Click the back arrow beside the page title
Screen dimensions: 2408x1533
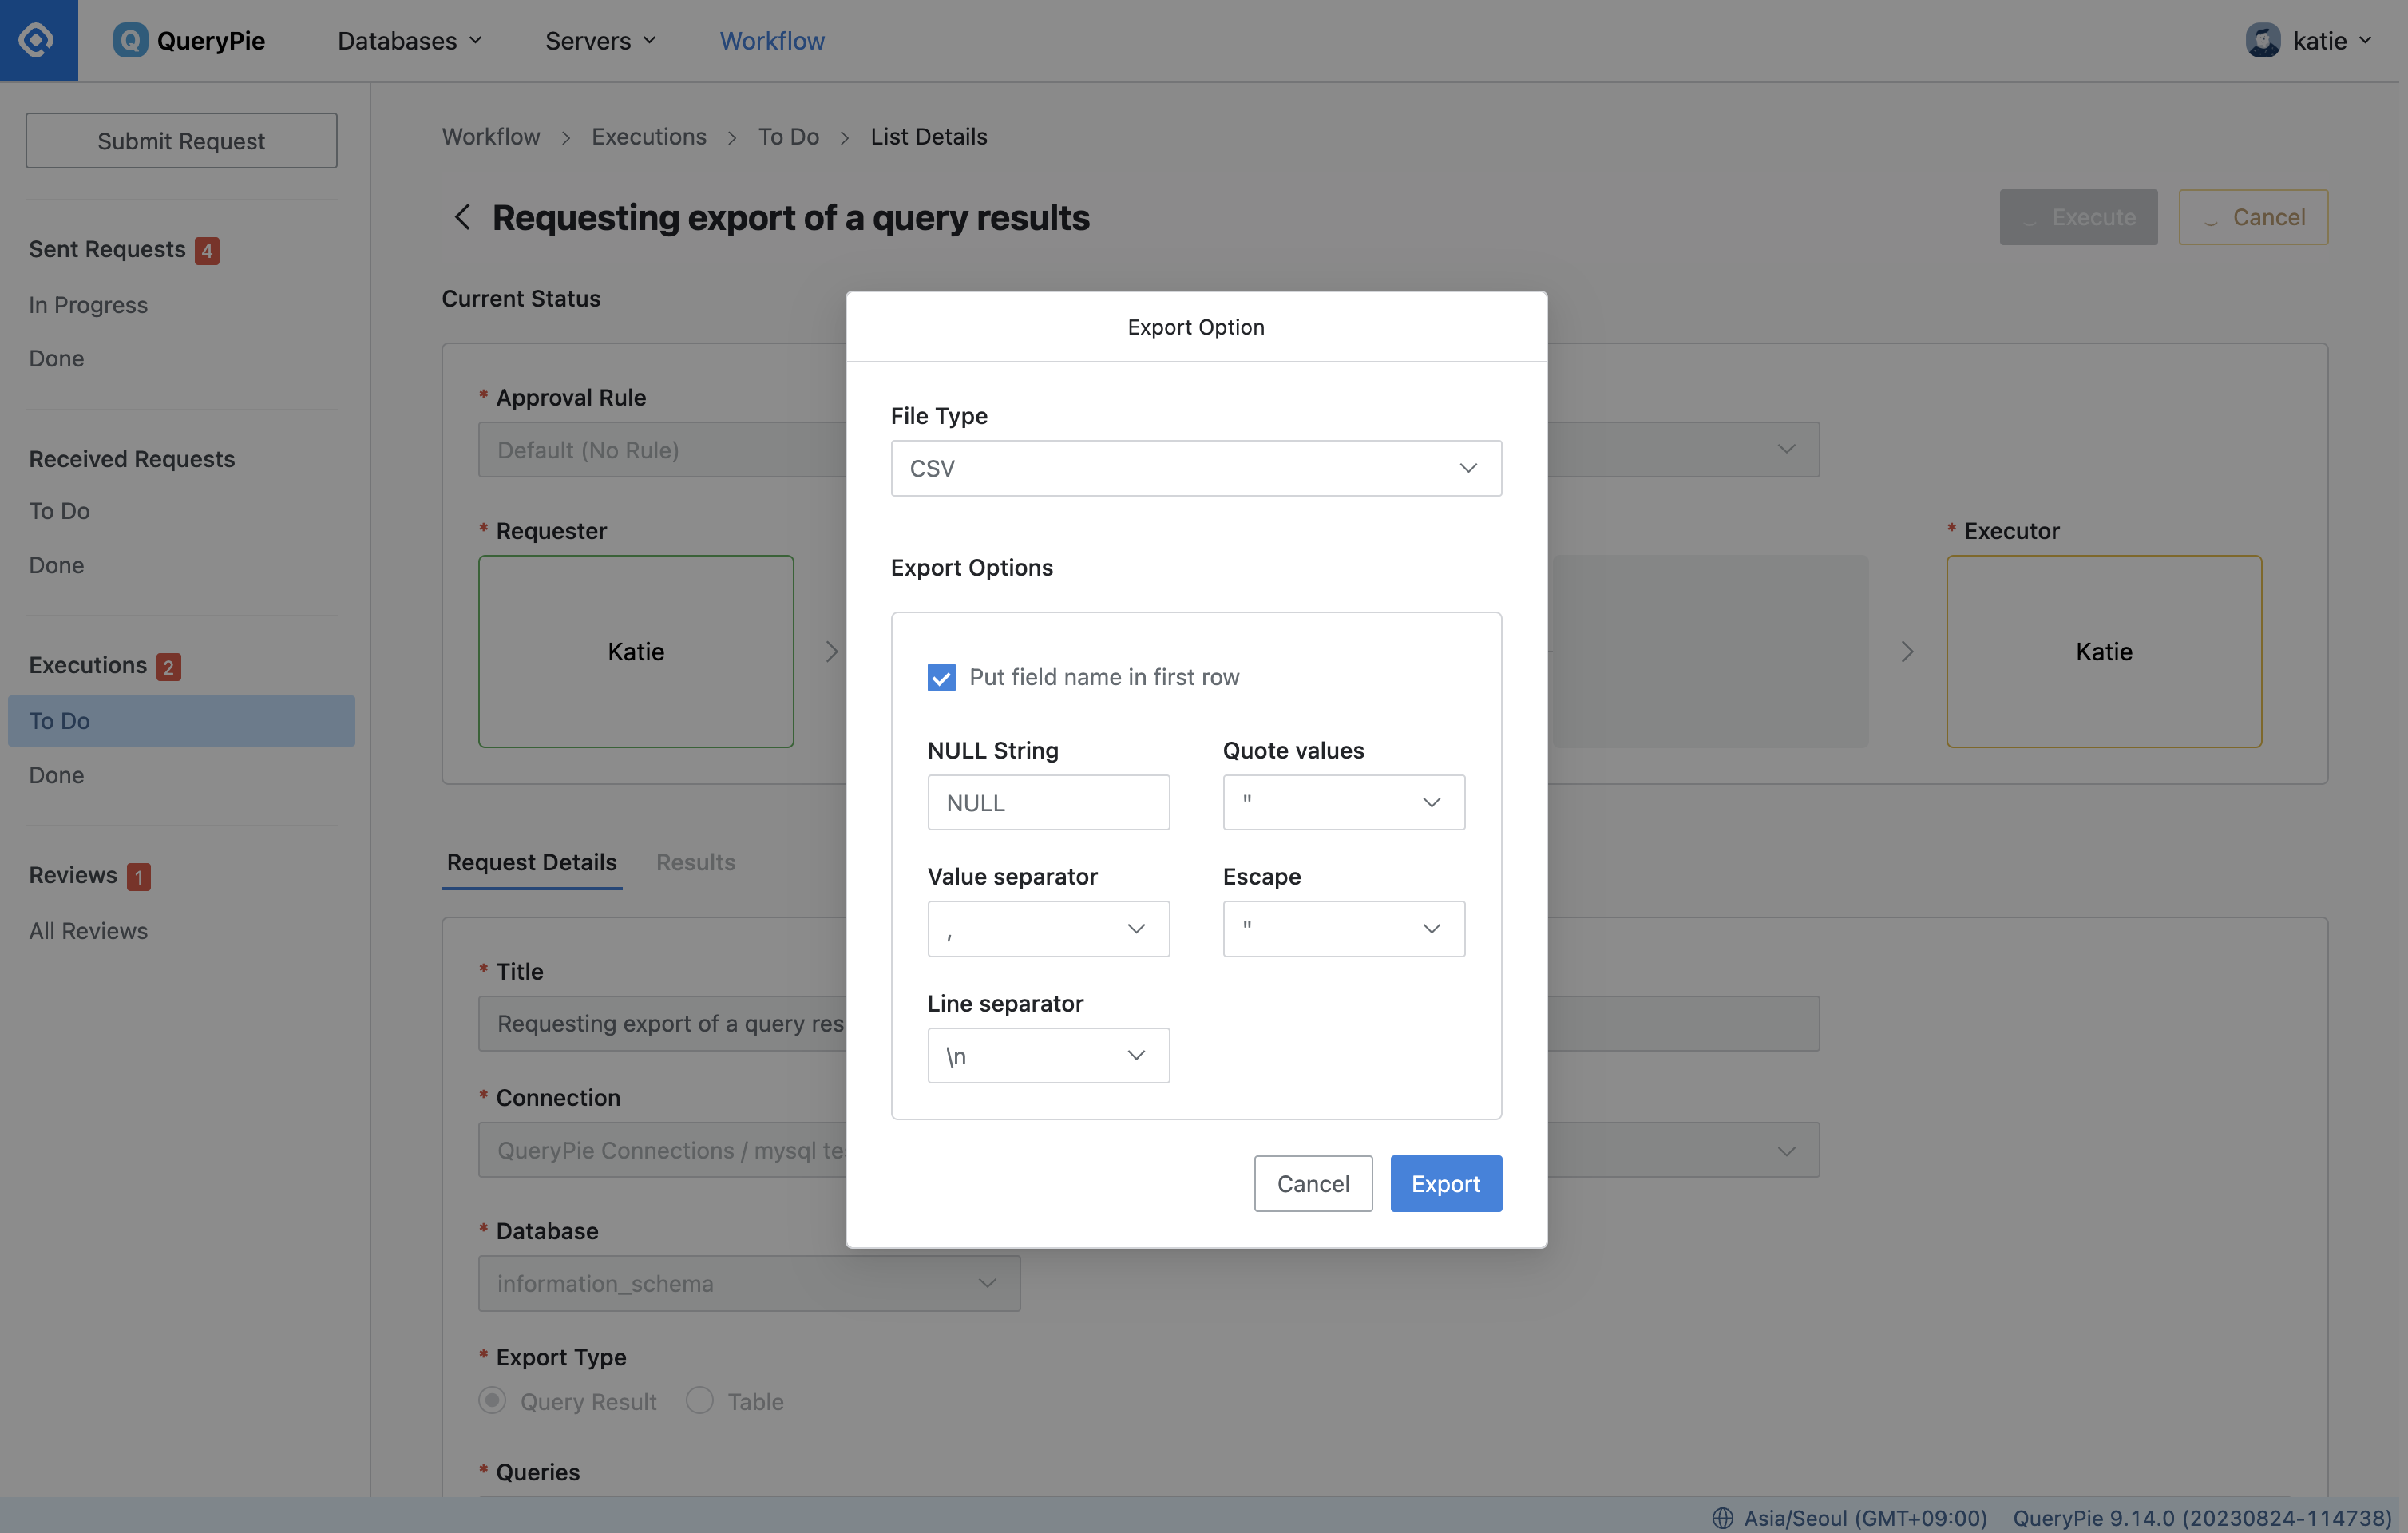point(461,216)
